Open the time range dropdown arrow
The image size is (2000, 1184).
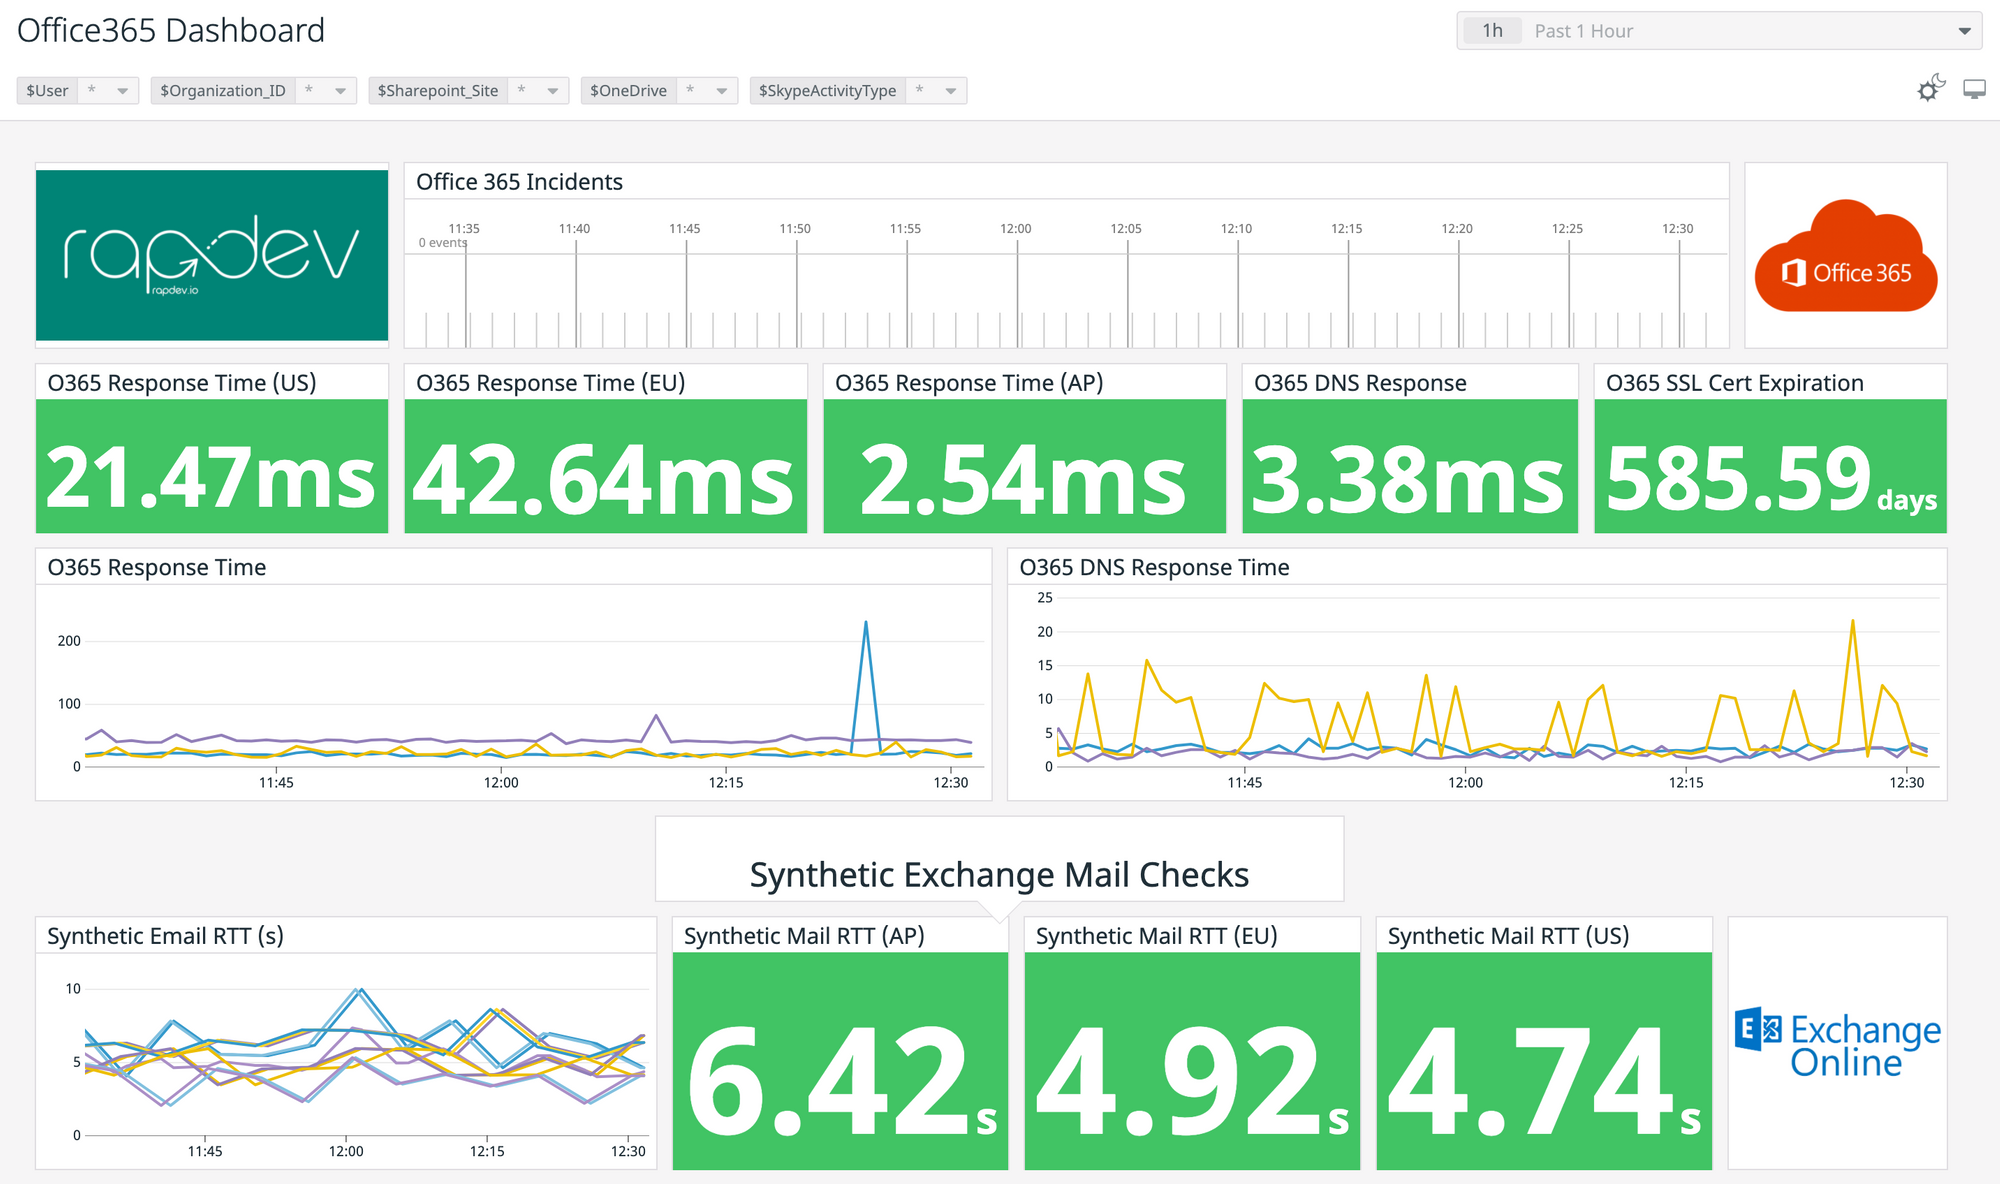[1964, 31]
